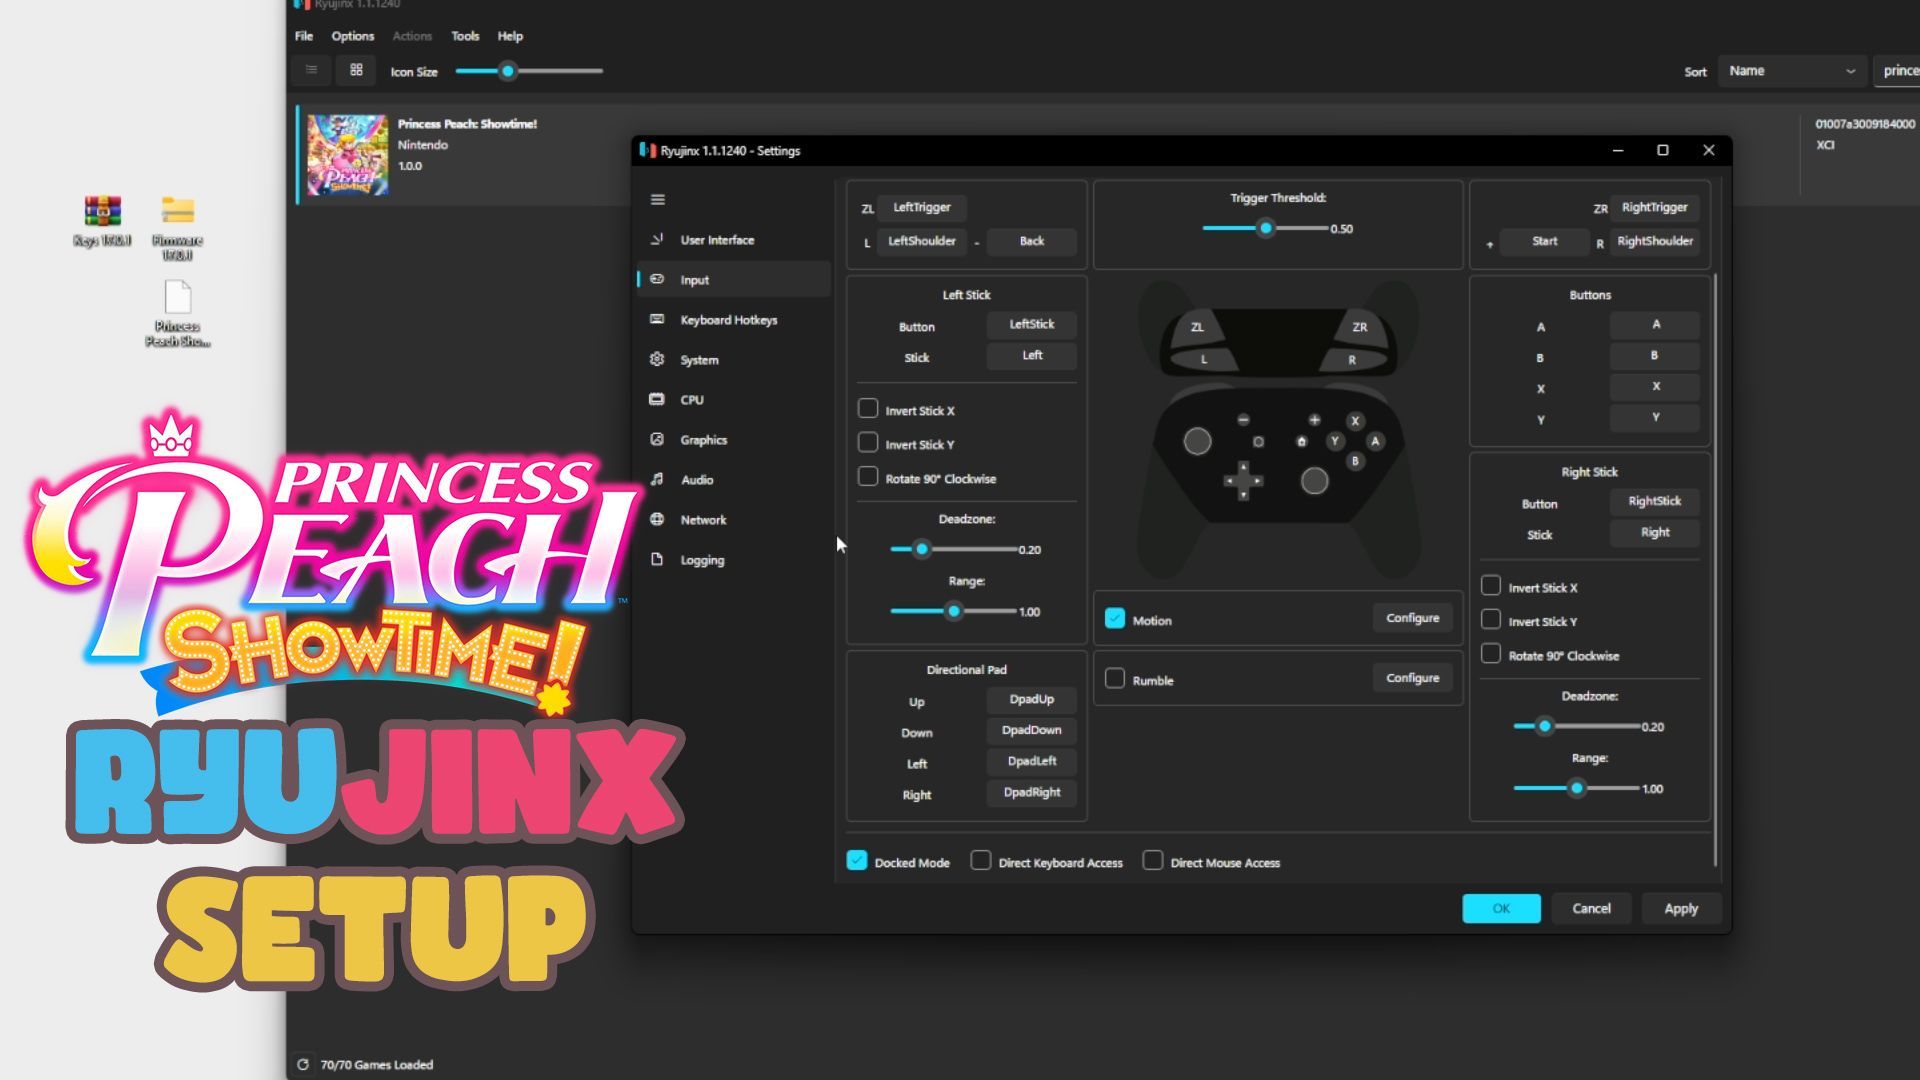This screenshot has height=1080, width=1920.
Task: Click the Apply button
Action: tap(1681, 909)
